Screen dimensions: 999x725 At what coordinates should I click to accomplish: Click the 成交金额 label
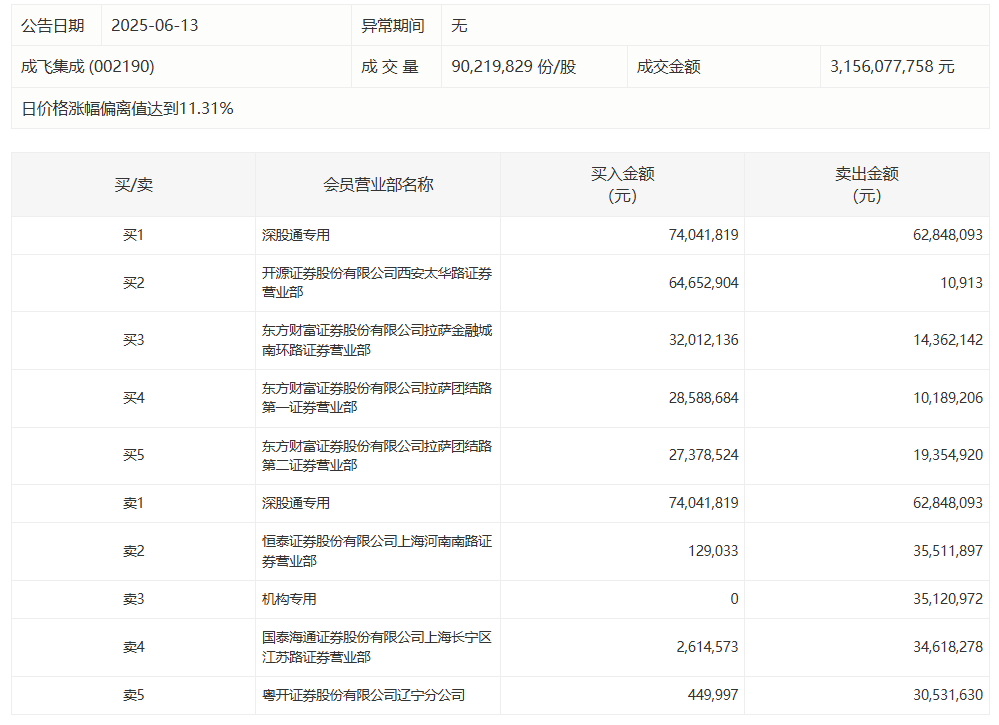(x=668, y=66)
